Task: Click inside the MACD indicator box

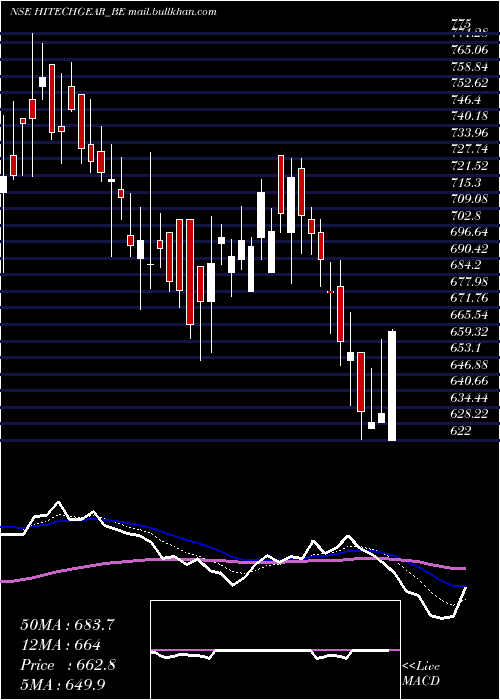Action: 275,650
